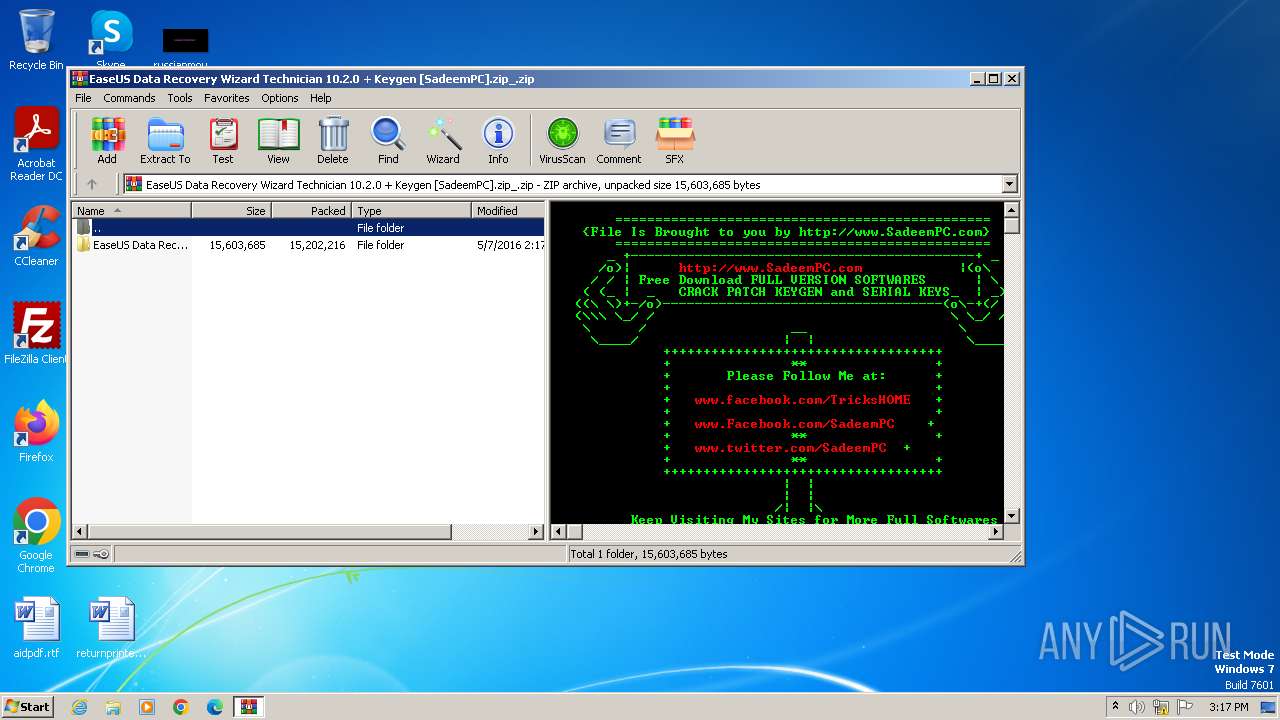Viewport: 1280px width, 720px height.
Task: Open Skype desktop shortcut
Action: (x=111, y=40)
